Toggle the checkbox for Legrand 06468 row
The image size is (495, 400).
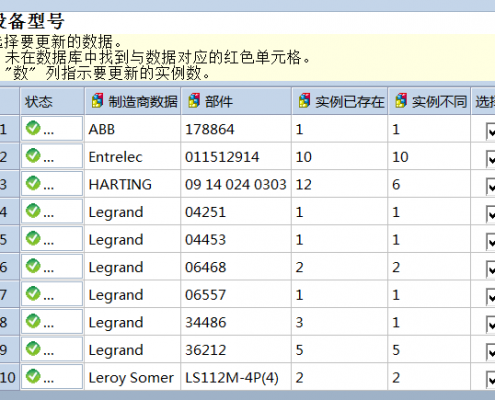490,269
